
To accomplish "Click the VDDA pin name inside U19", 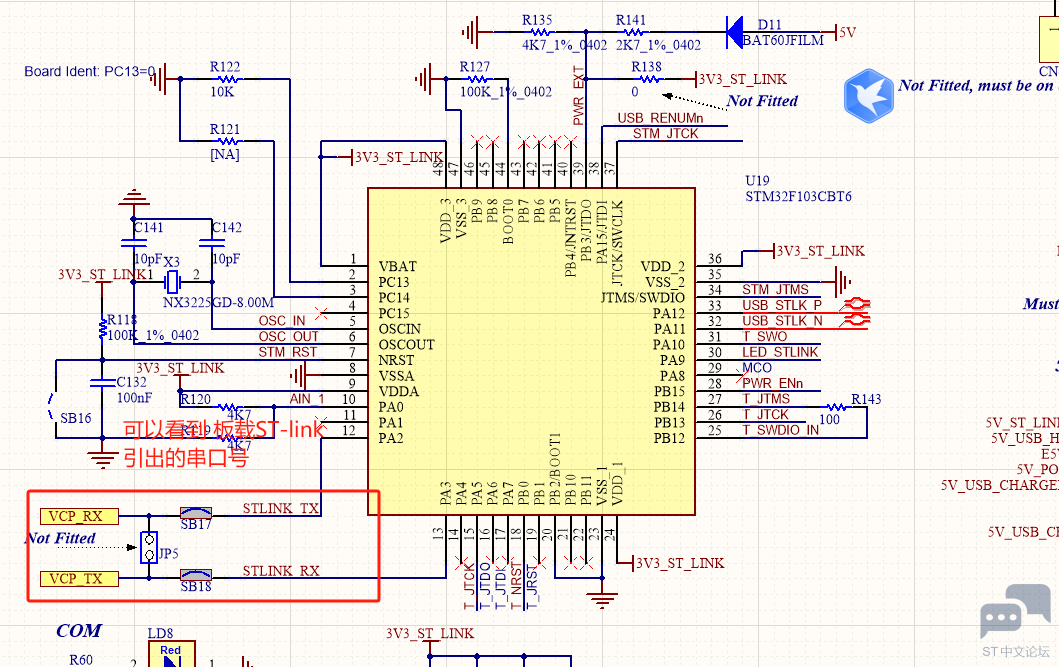I will (398, 392).
